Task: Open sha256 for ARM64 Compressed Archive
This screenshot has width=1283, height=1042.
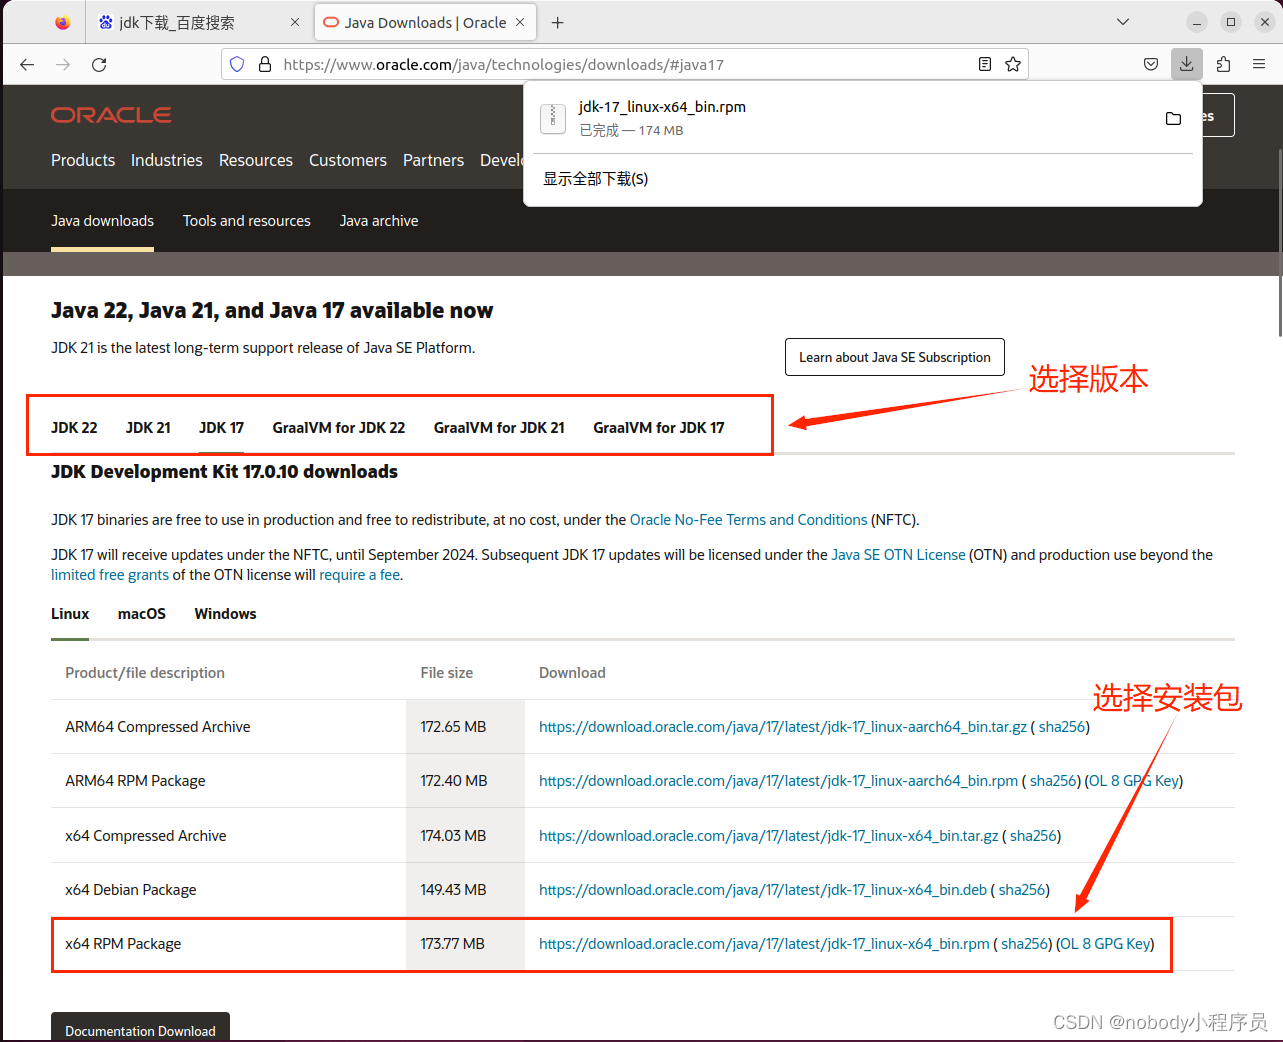Action: [1062, 727]
